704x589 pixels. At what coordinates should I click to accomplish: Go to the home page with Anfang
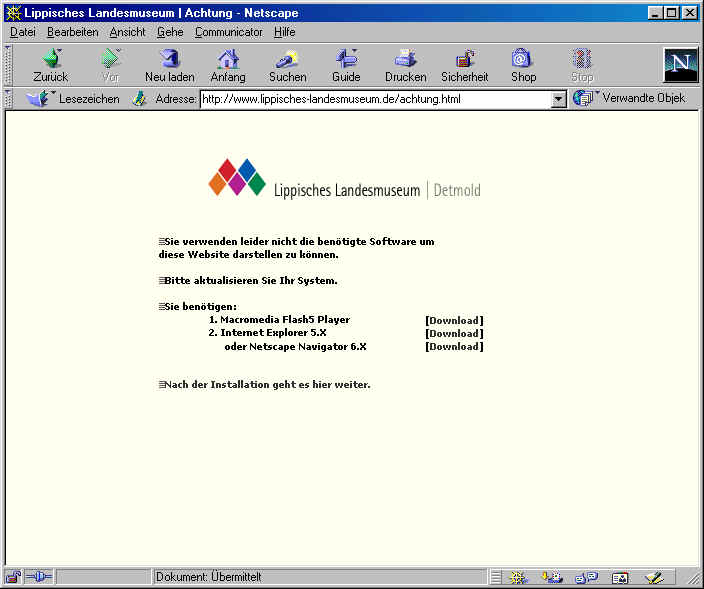[228, 66]
